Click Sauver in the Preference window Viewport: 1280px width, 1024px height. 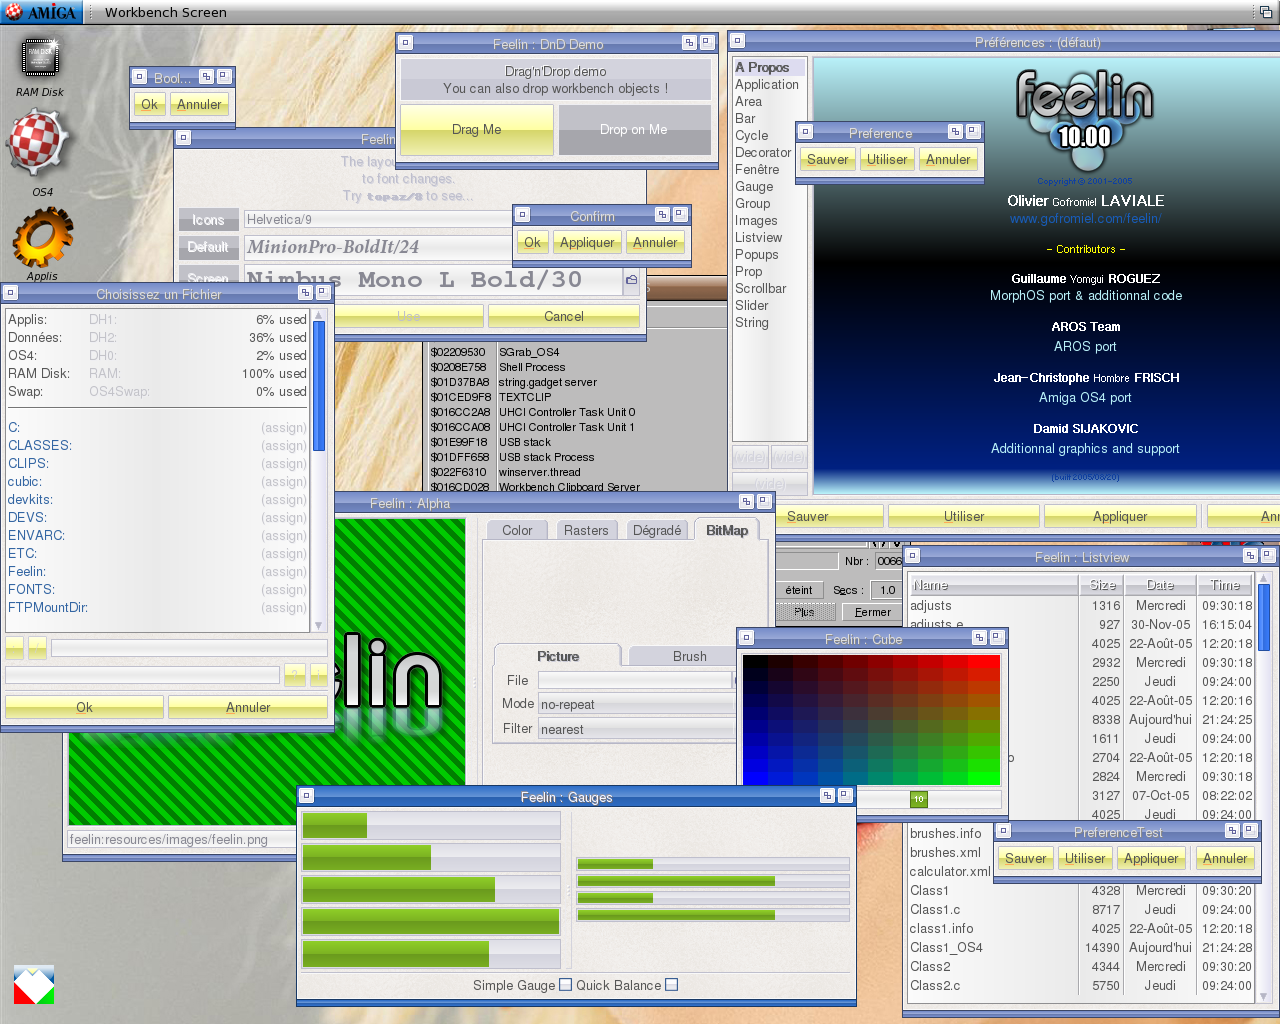pyautogui.click(x=828, y=159)
